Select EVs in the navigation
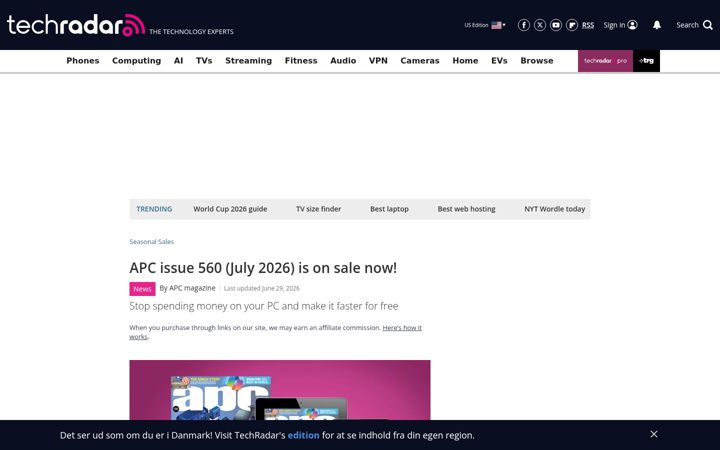Screen dimensions: 720x450 click(x=499, y=61)
